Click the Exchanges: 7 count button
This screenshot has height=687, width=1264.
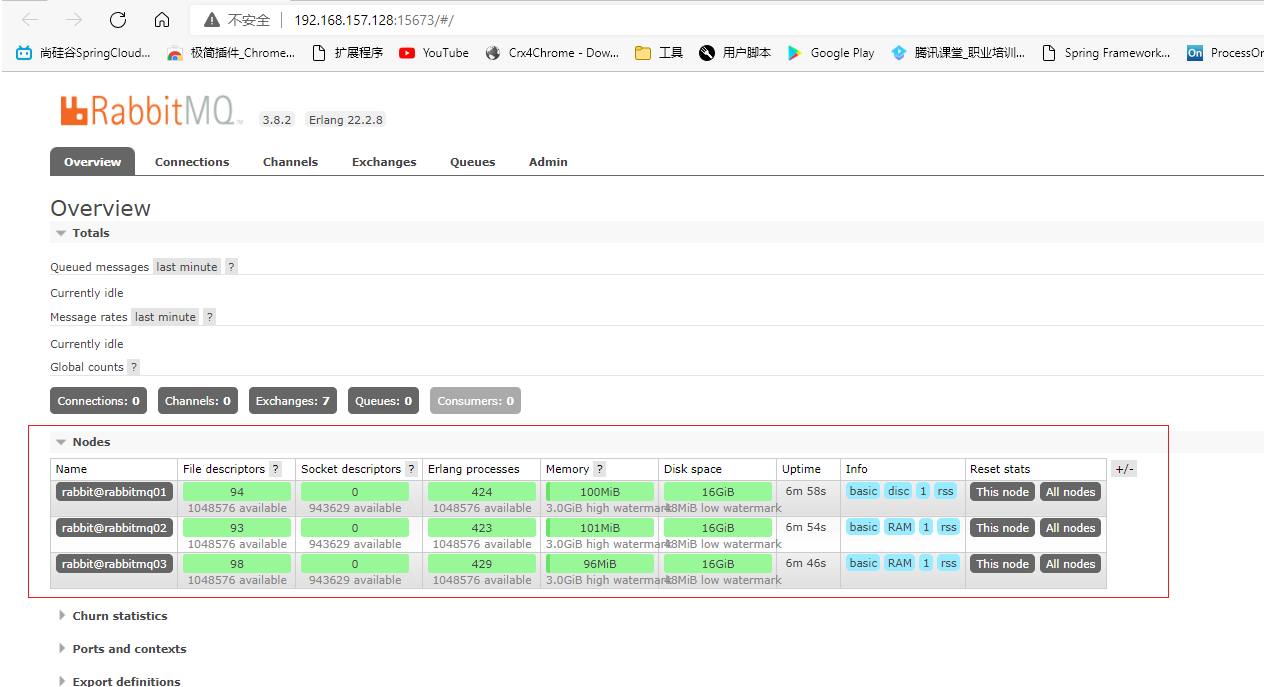point(292,401)
